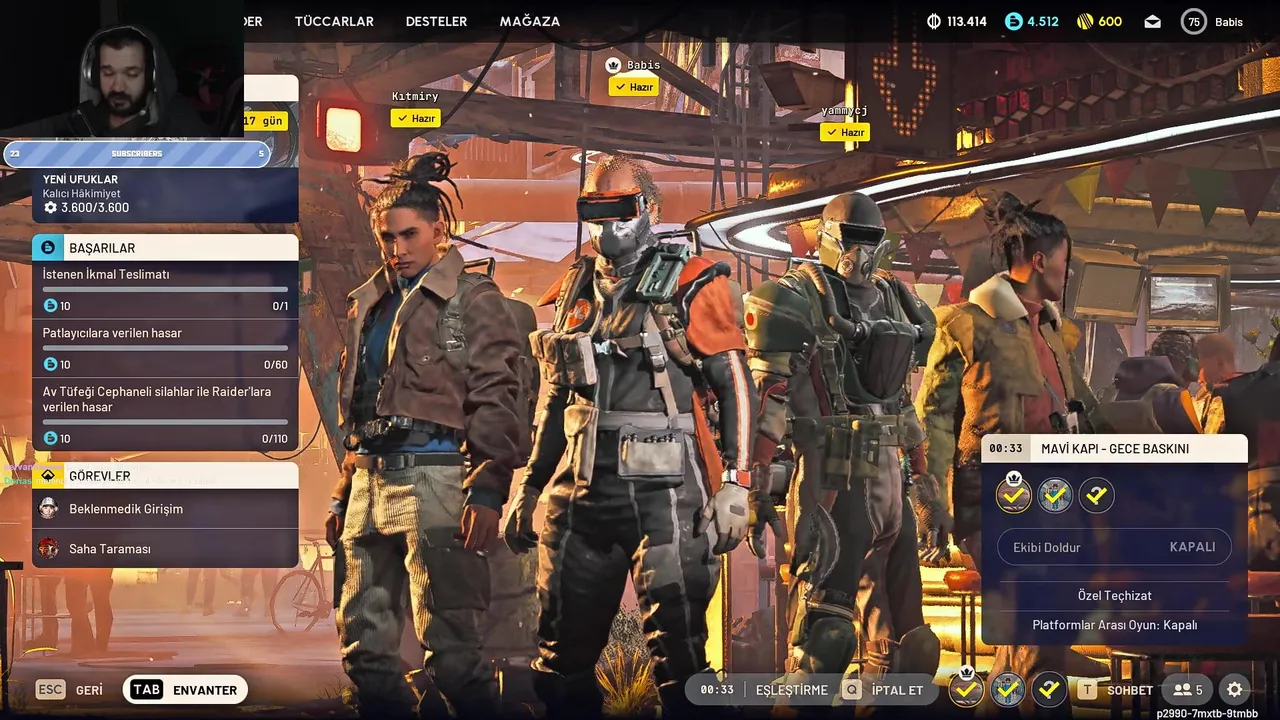Viewport: 1280px width, 720px height.
Task: Open the Yeni Ufuklar event card
Action: (165, 194)
